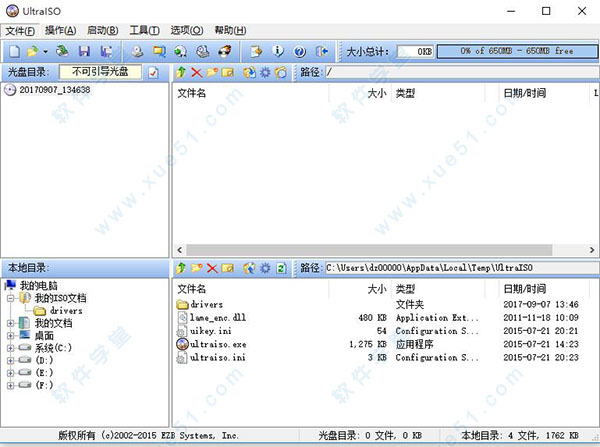
Task: Click red X delete icon in disc pane toolbar
Action: point(196,72)
